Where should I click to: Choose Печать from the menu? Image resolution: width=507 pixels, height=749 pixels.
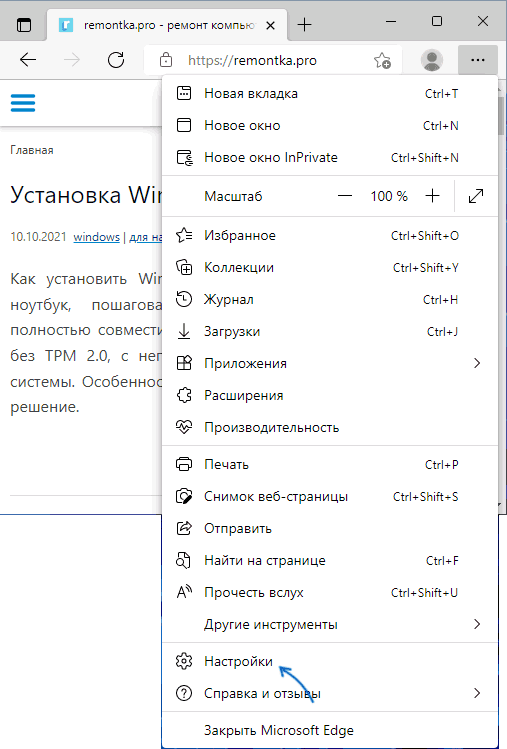(x=330, y=464)
